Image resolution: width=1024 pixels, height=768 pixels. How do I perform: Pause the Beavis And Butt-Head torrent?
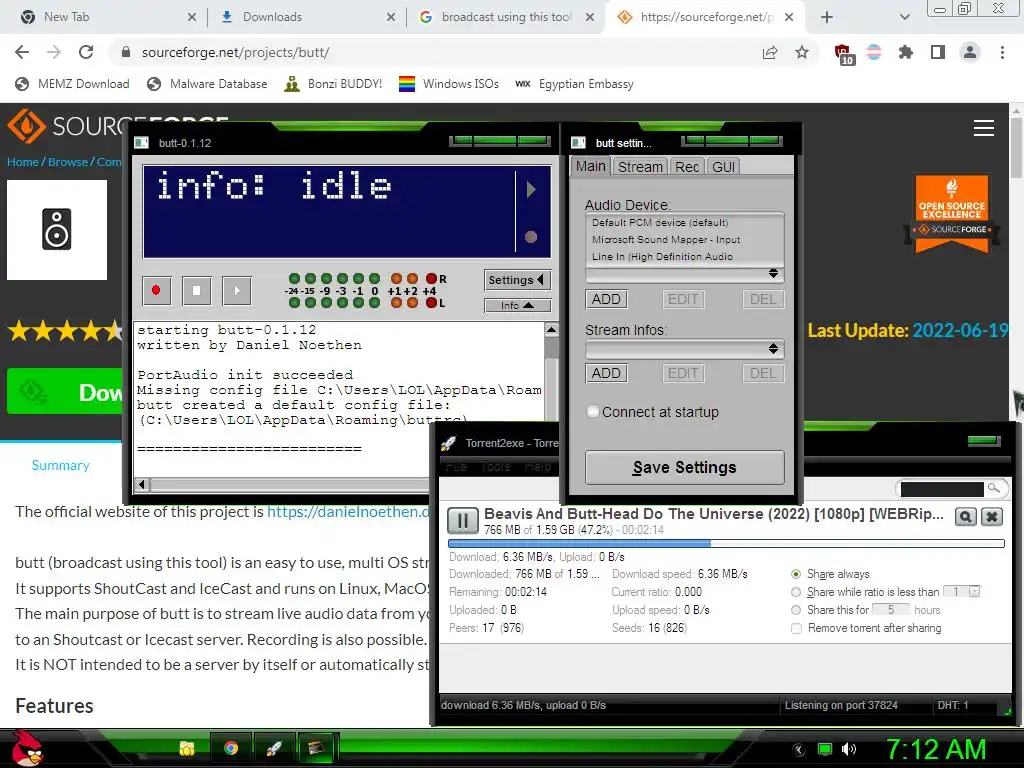tap(462, 520)
